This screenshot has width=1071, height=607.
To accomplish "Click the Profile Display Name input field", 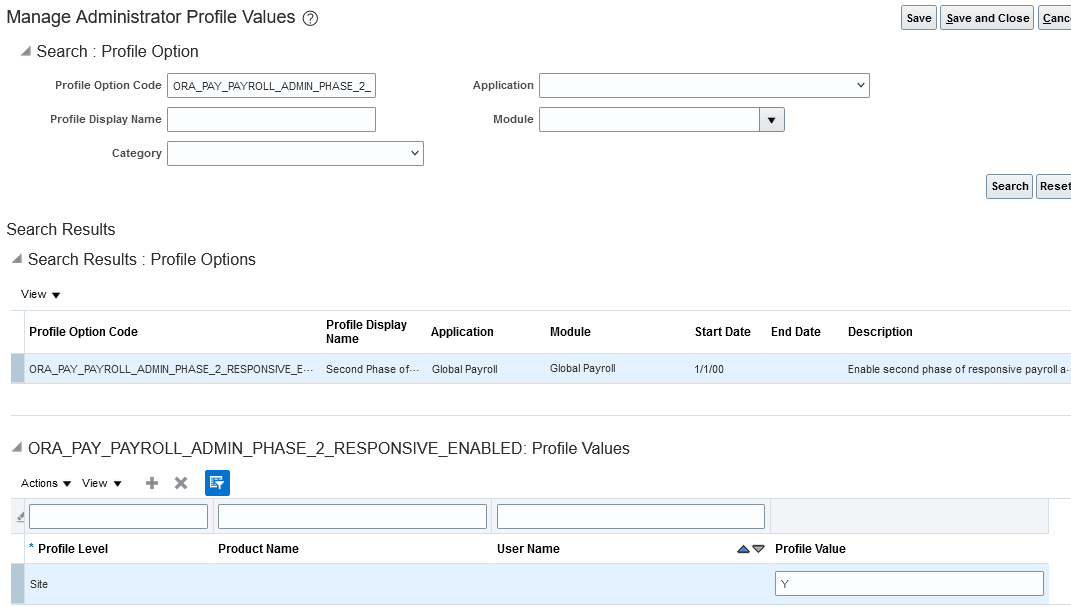I will click(x=271, y=120).
